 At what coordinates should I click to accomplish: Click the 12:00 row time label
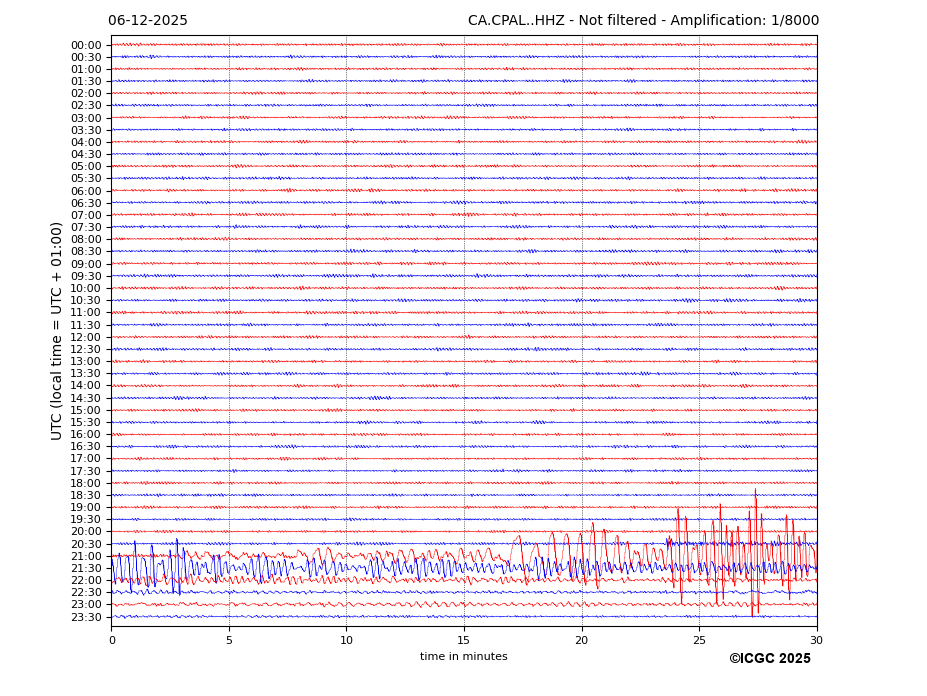tap(86, 337)
